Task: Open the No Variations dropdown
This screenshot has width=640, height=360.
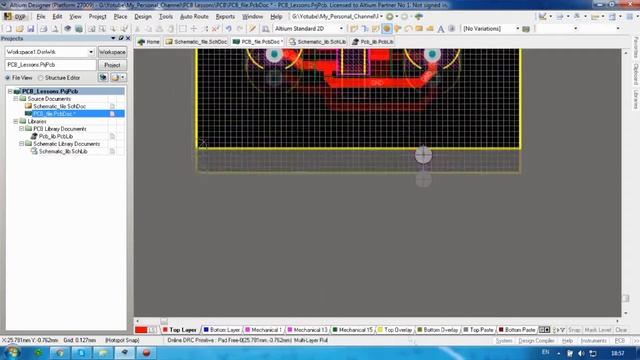Action: [x=518, y=29]
